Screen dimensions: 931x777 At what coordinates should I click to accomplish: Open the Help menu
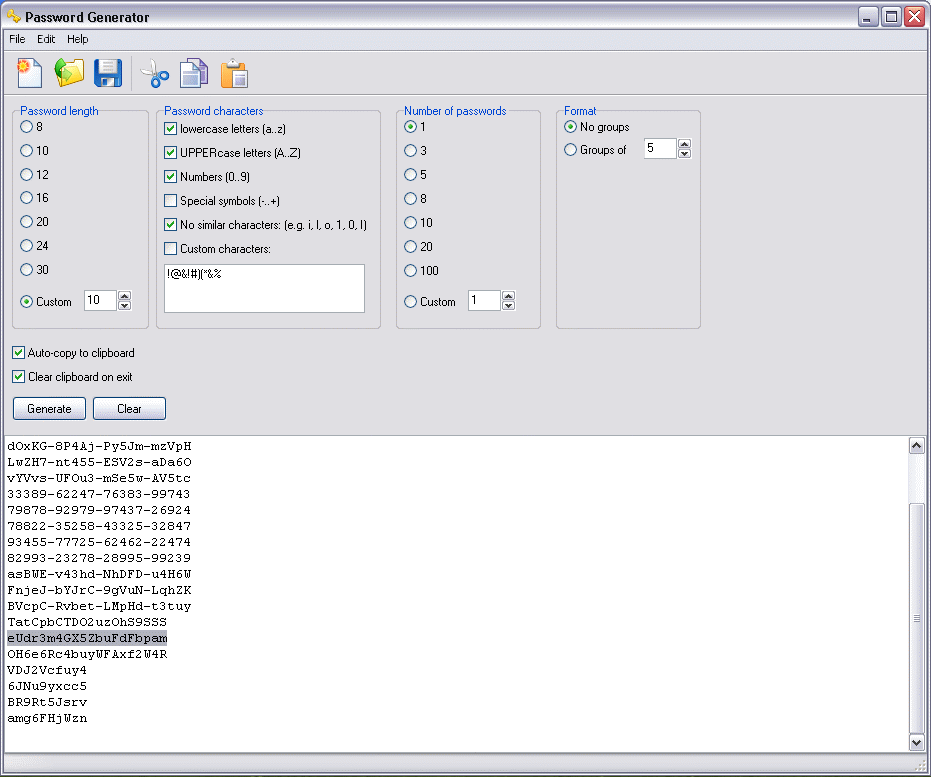tap(77, 39)
